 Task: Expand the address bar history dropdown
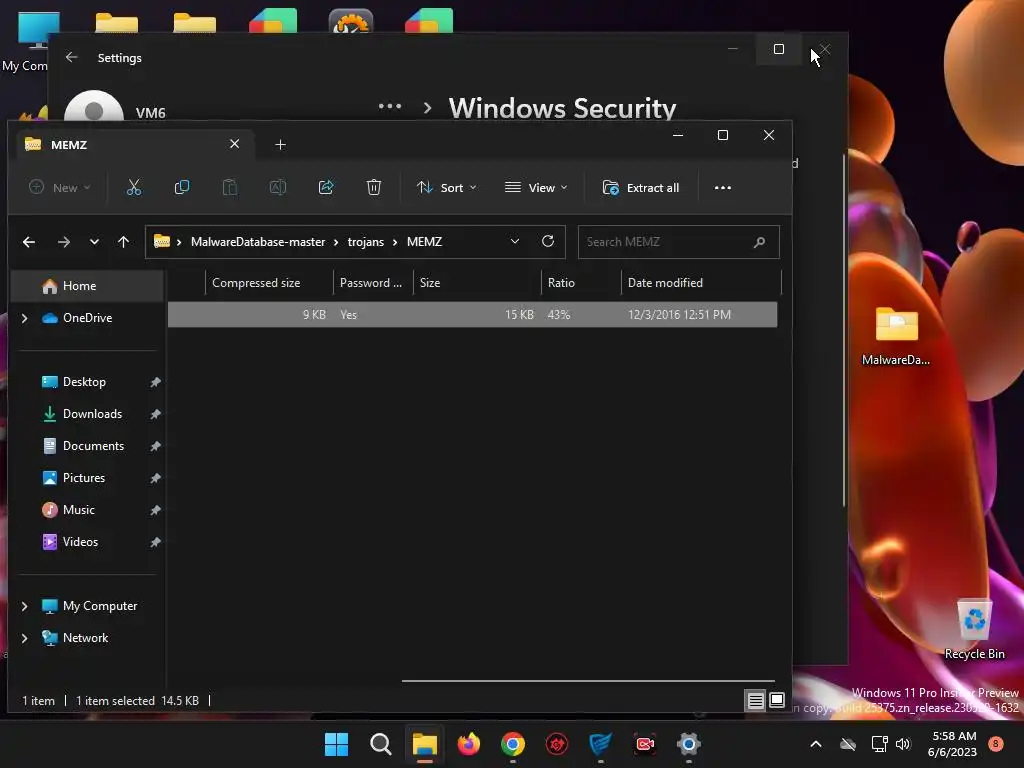click(515, 241)
